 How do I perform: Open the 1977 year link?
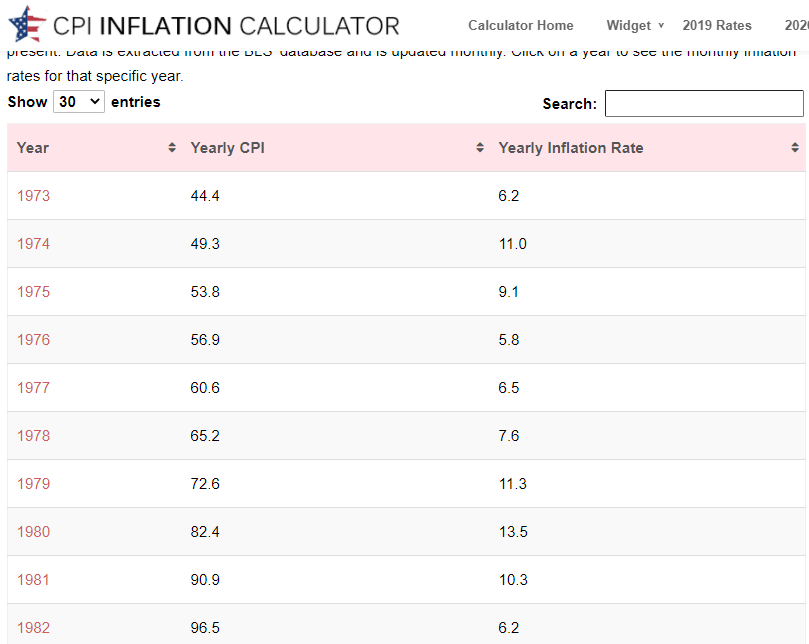[x=33, y=388]
